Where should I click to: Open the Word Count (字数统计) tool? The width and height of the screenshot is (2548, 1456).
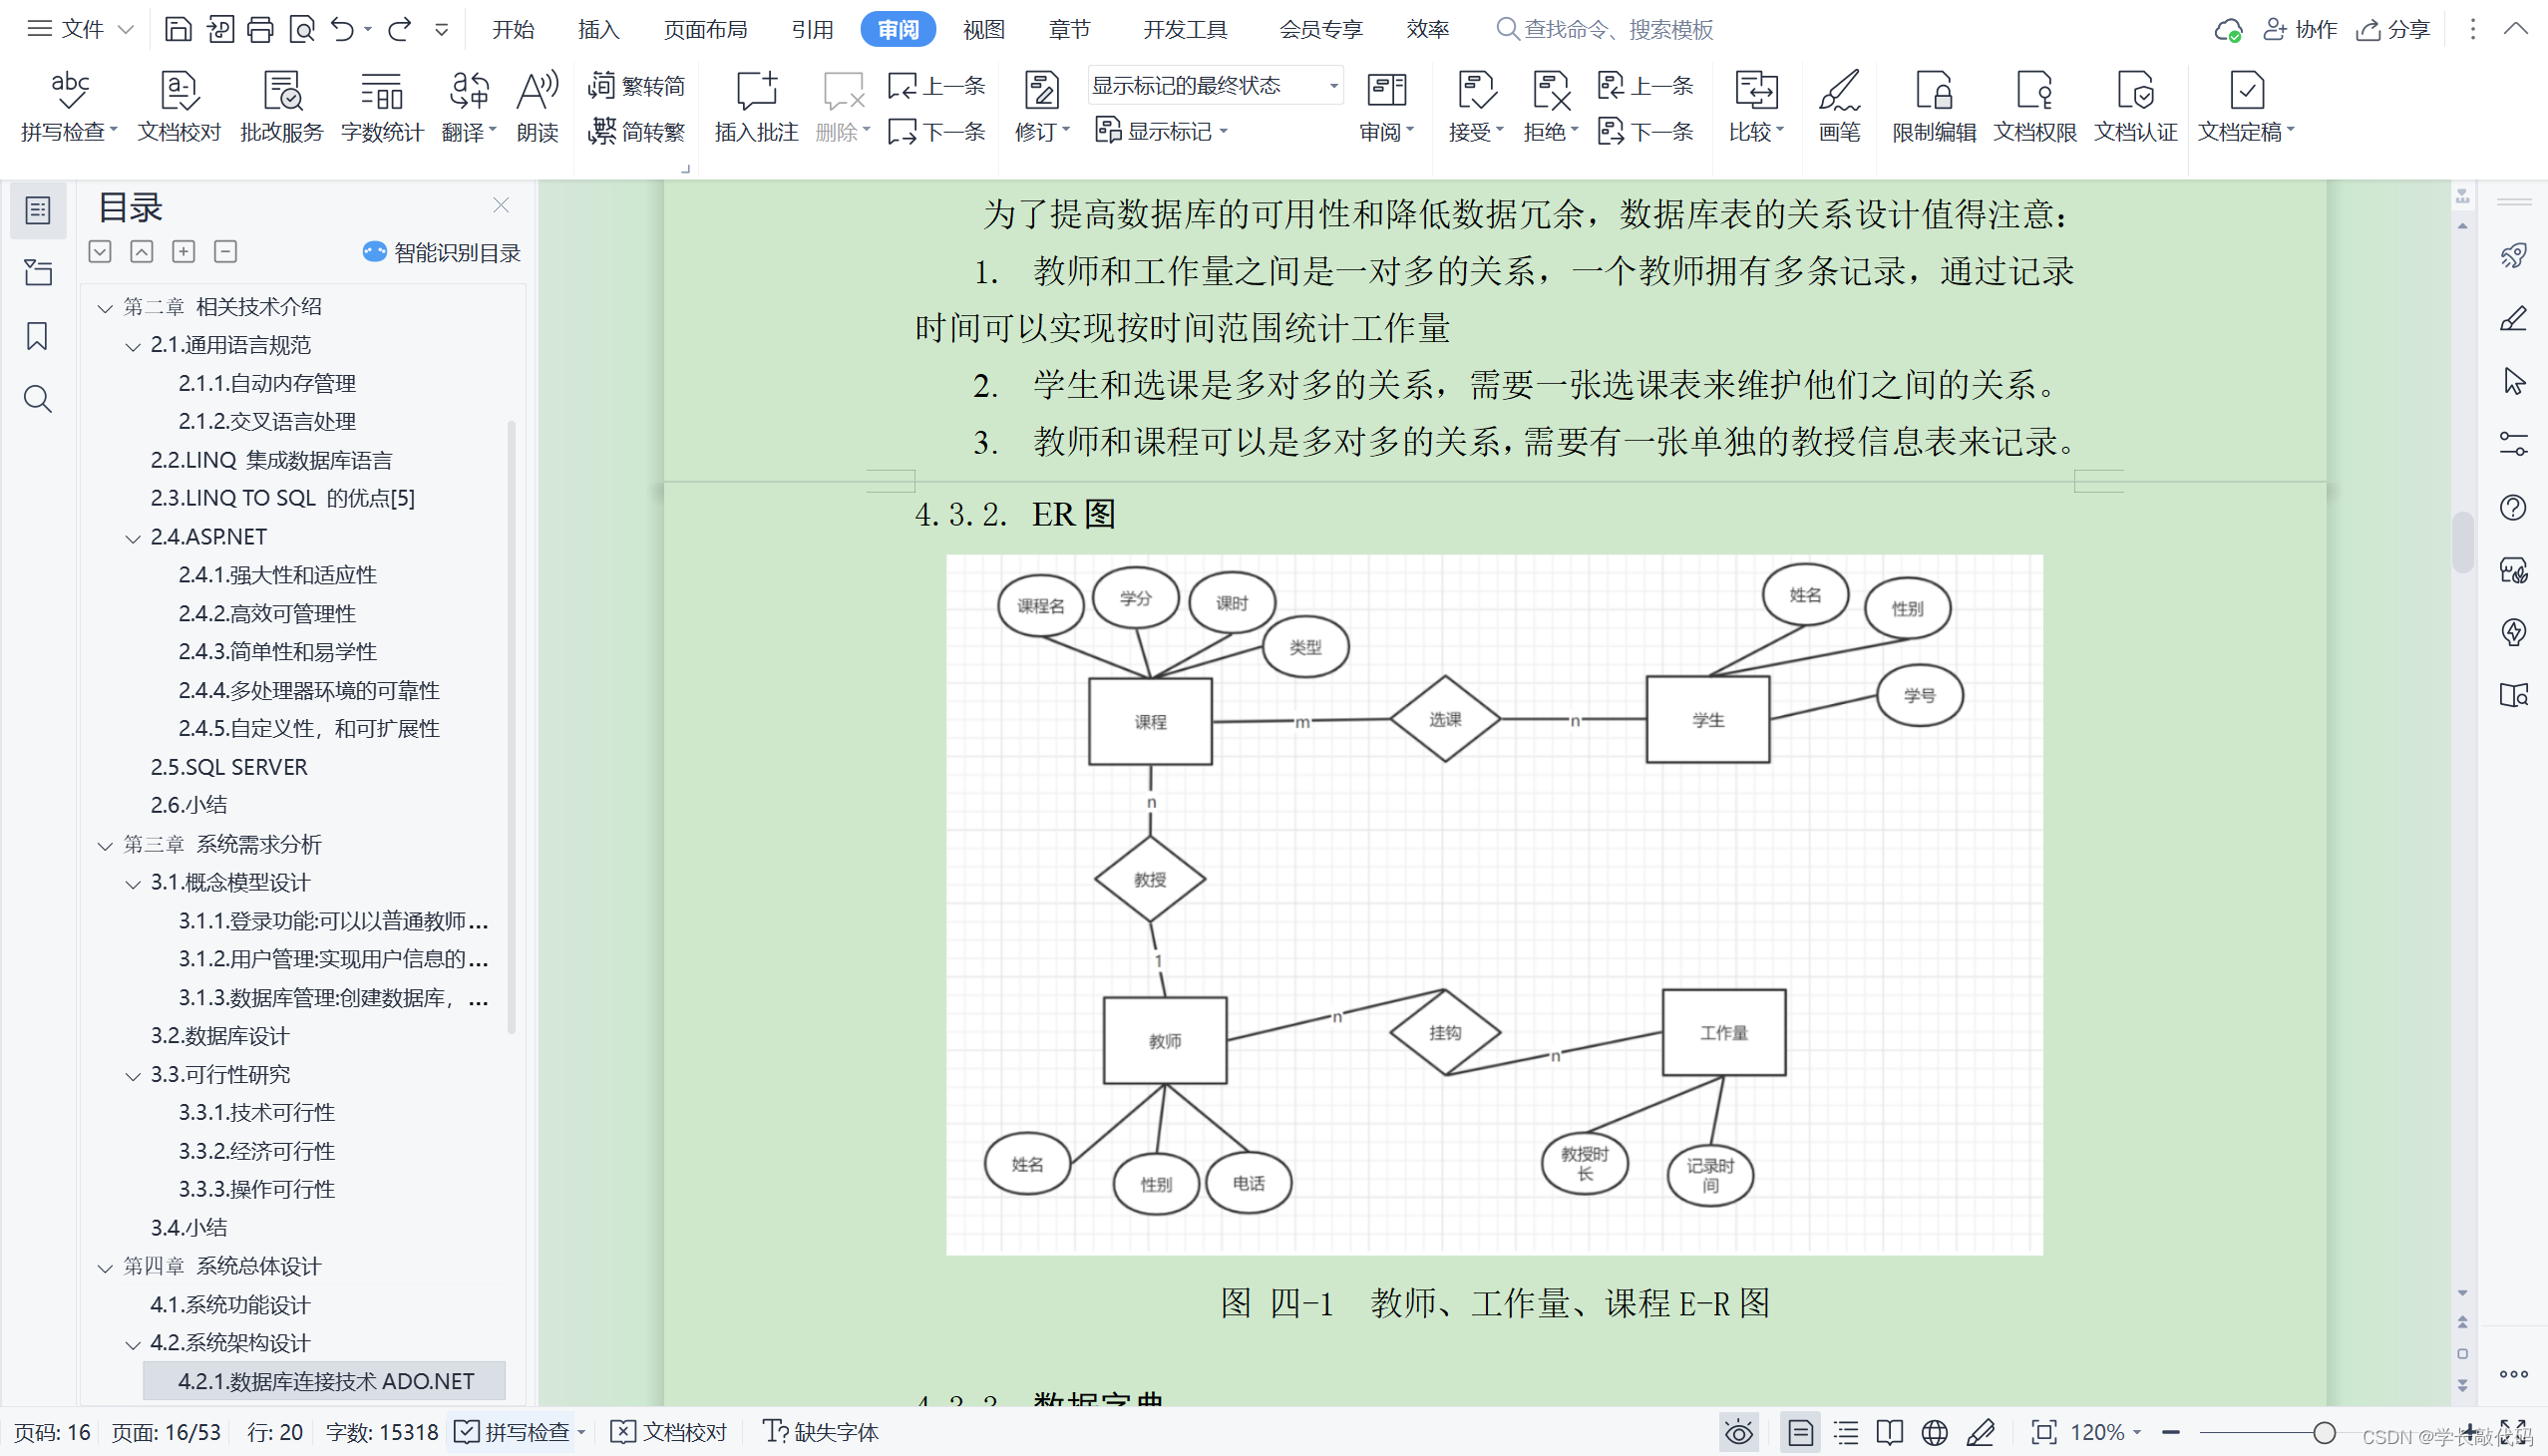[x=381, y=105]
